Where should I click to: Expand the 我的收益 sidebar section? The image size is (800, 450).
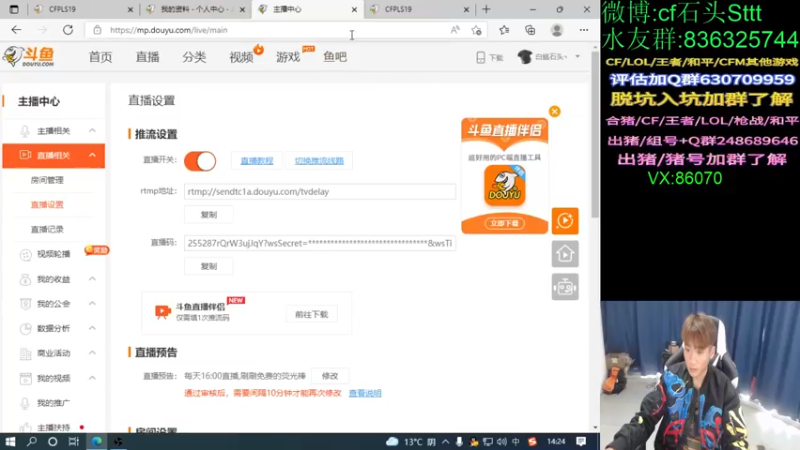coord(92,279)
